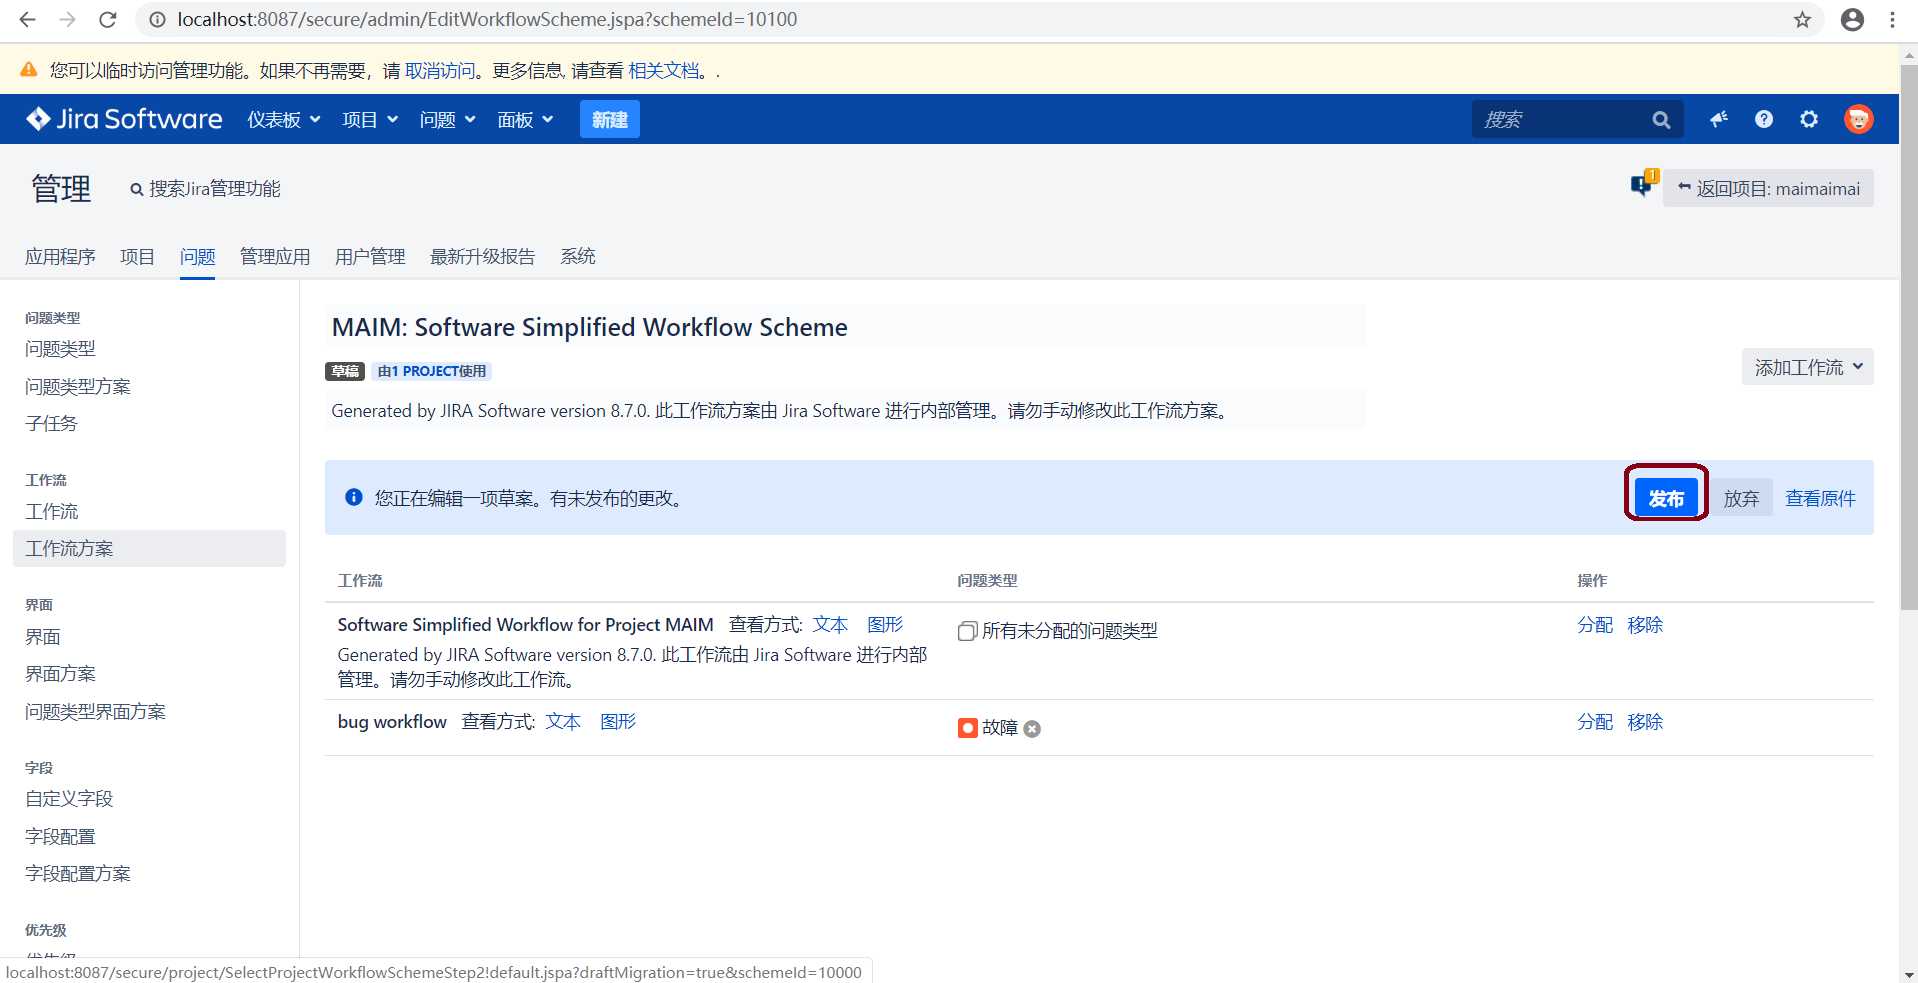This screenshot has height=983, width=1918.
Task: Click 分配 for Software Simplified Workflow
Action: coord(1595,624)
